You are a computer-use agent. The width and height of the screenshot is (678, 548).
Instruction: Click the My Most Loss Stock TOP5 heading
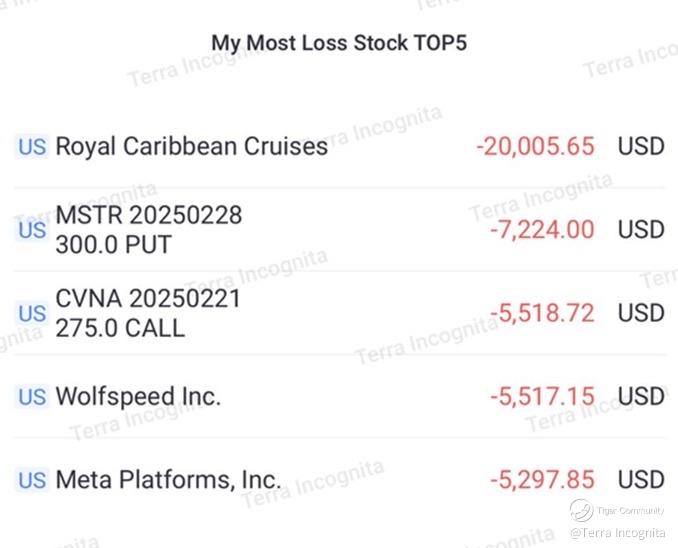339,43
